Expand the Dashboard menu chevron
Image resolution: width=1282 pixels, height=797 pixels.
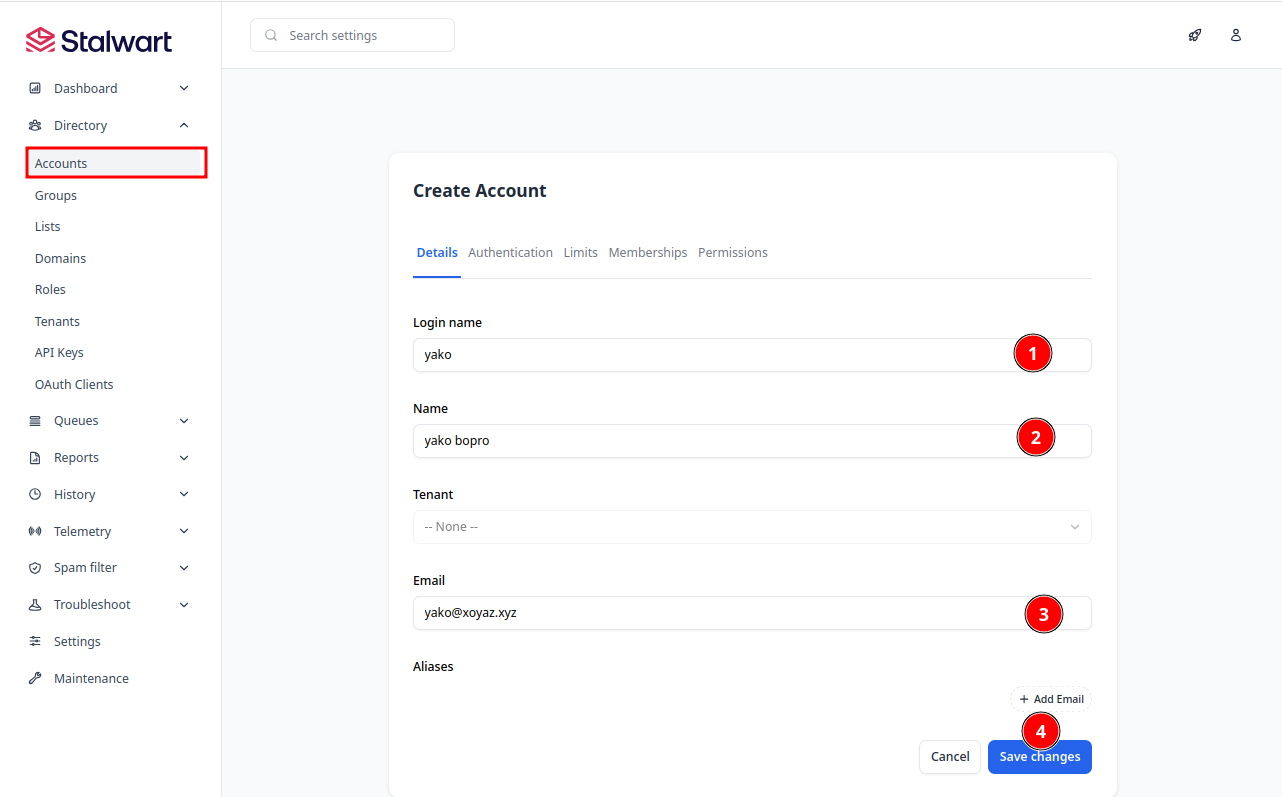[x=184, y=88]
